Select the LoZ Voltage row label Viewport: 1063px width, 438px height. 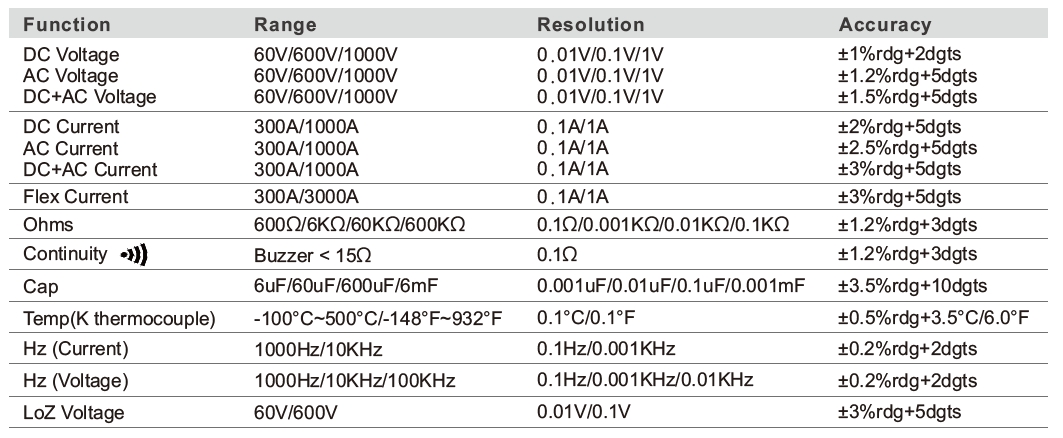pos(74,412)
